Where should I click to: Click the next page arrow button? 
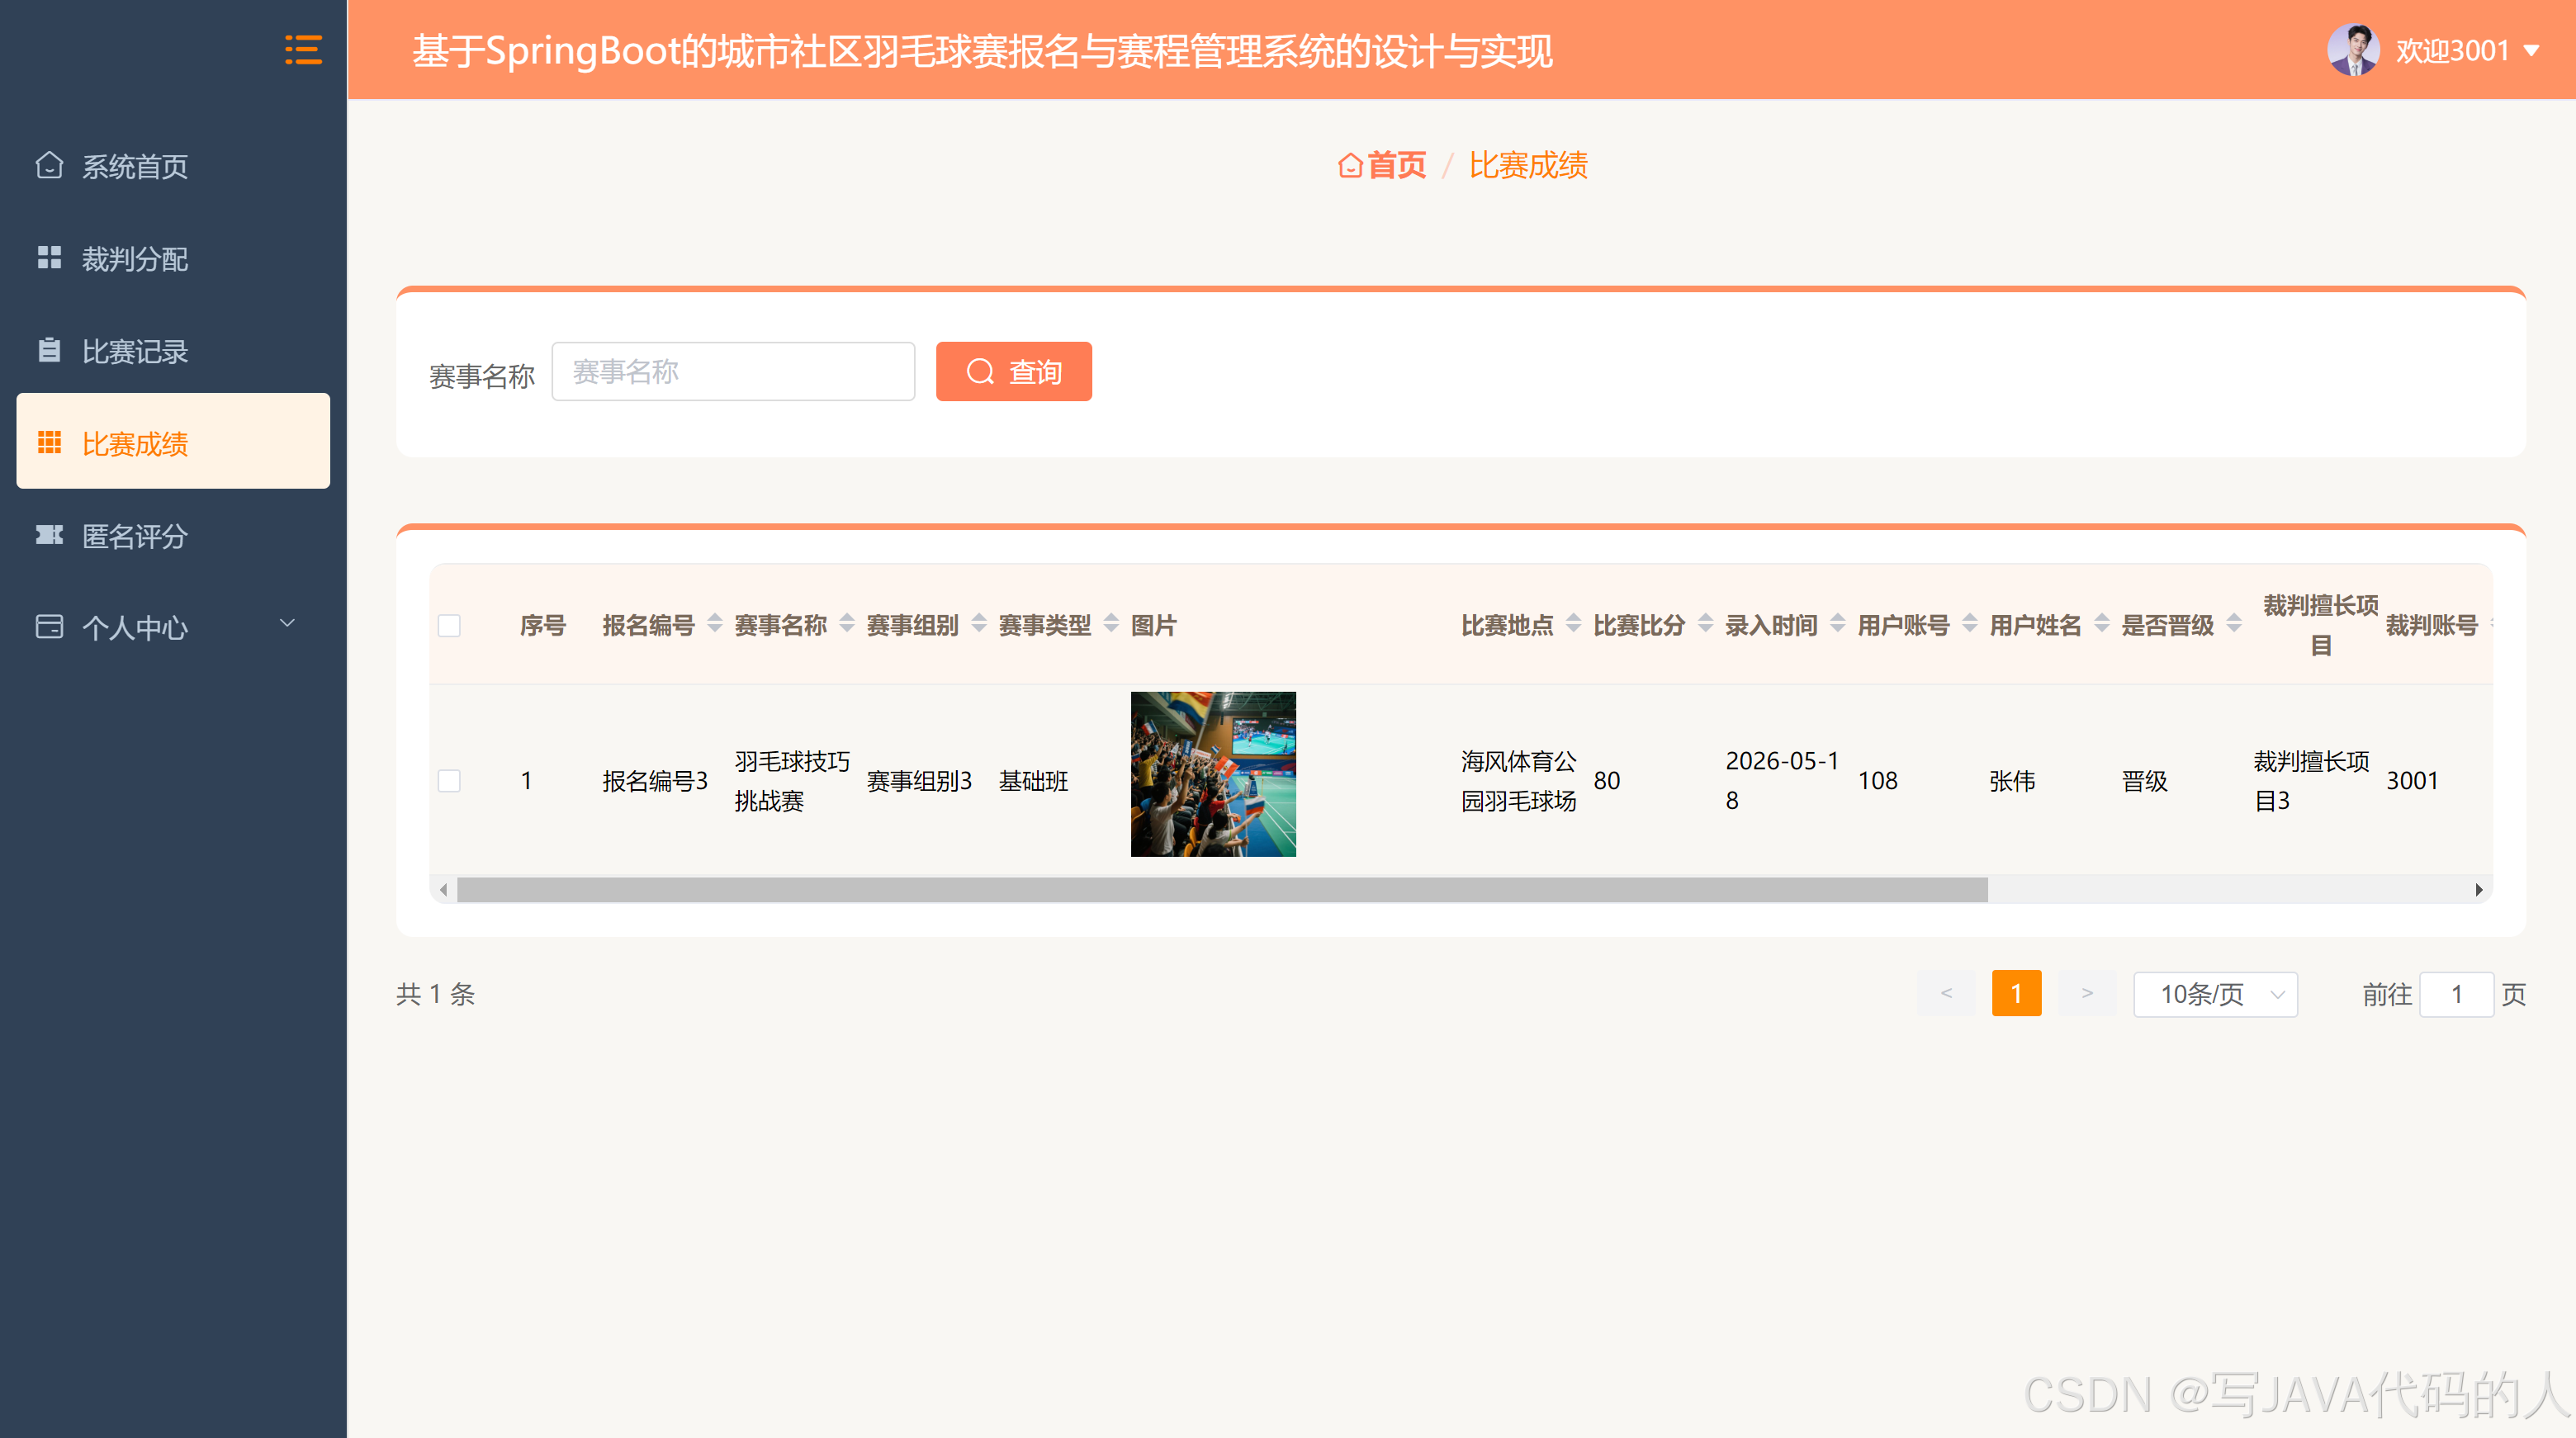coord(2087,993)
